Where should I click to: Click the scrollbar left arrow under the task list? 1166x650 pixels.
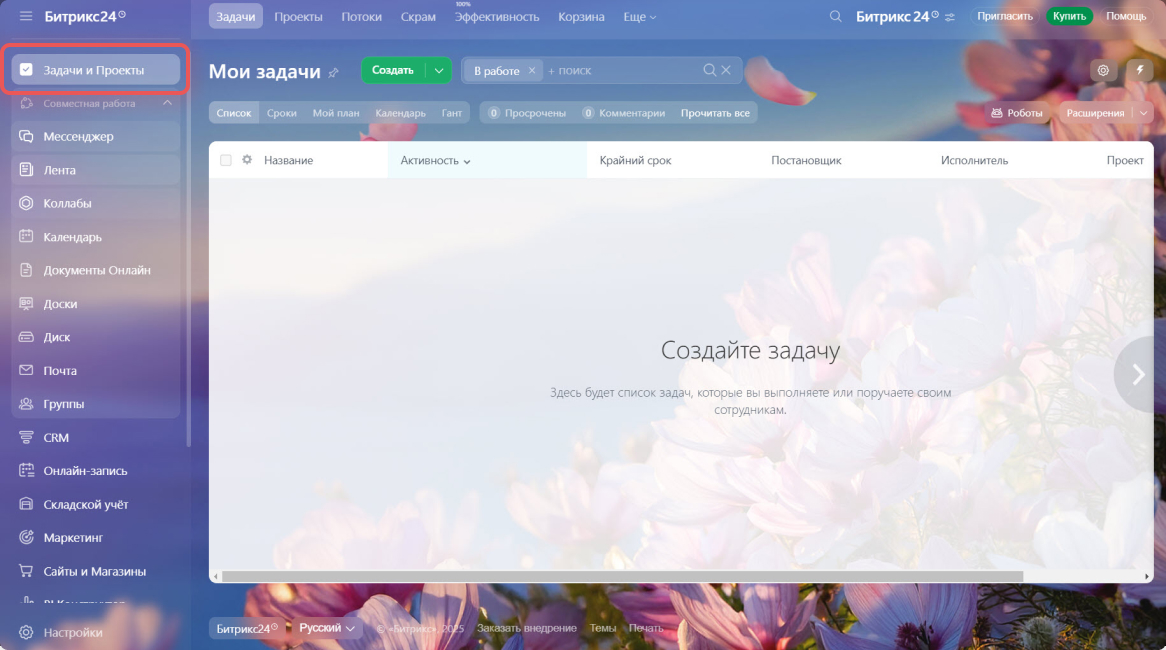coord(216,576)
